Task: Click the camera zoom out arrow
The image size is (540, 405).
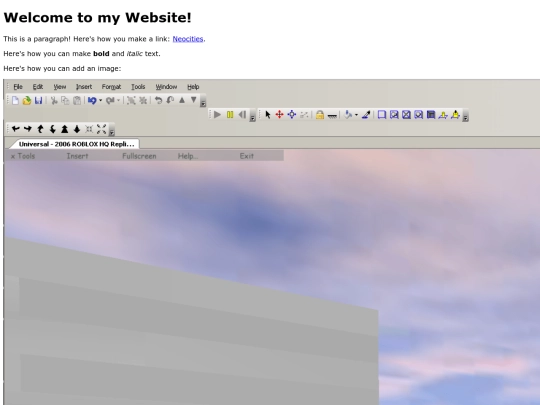Action: 77,129
